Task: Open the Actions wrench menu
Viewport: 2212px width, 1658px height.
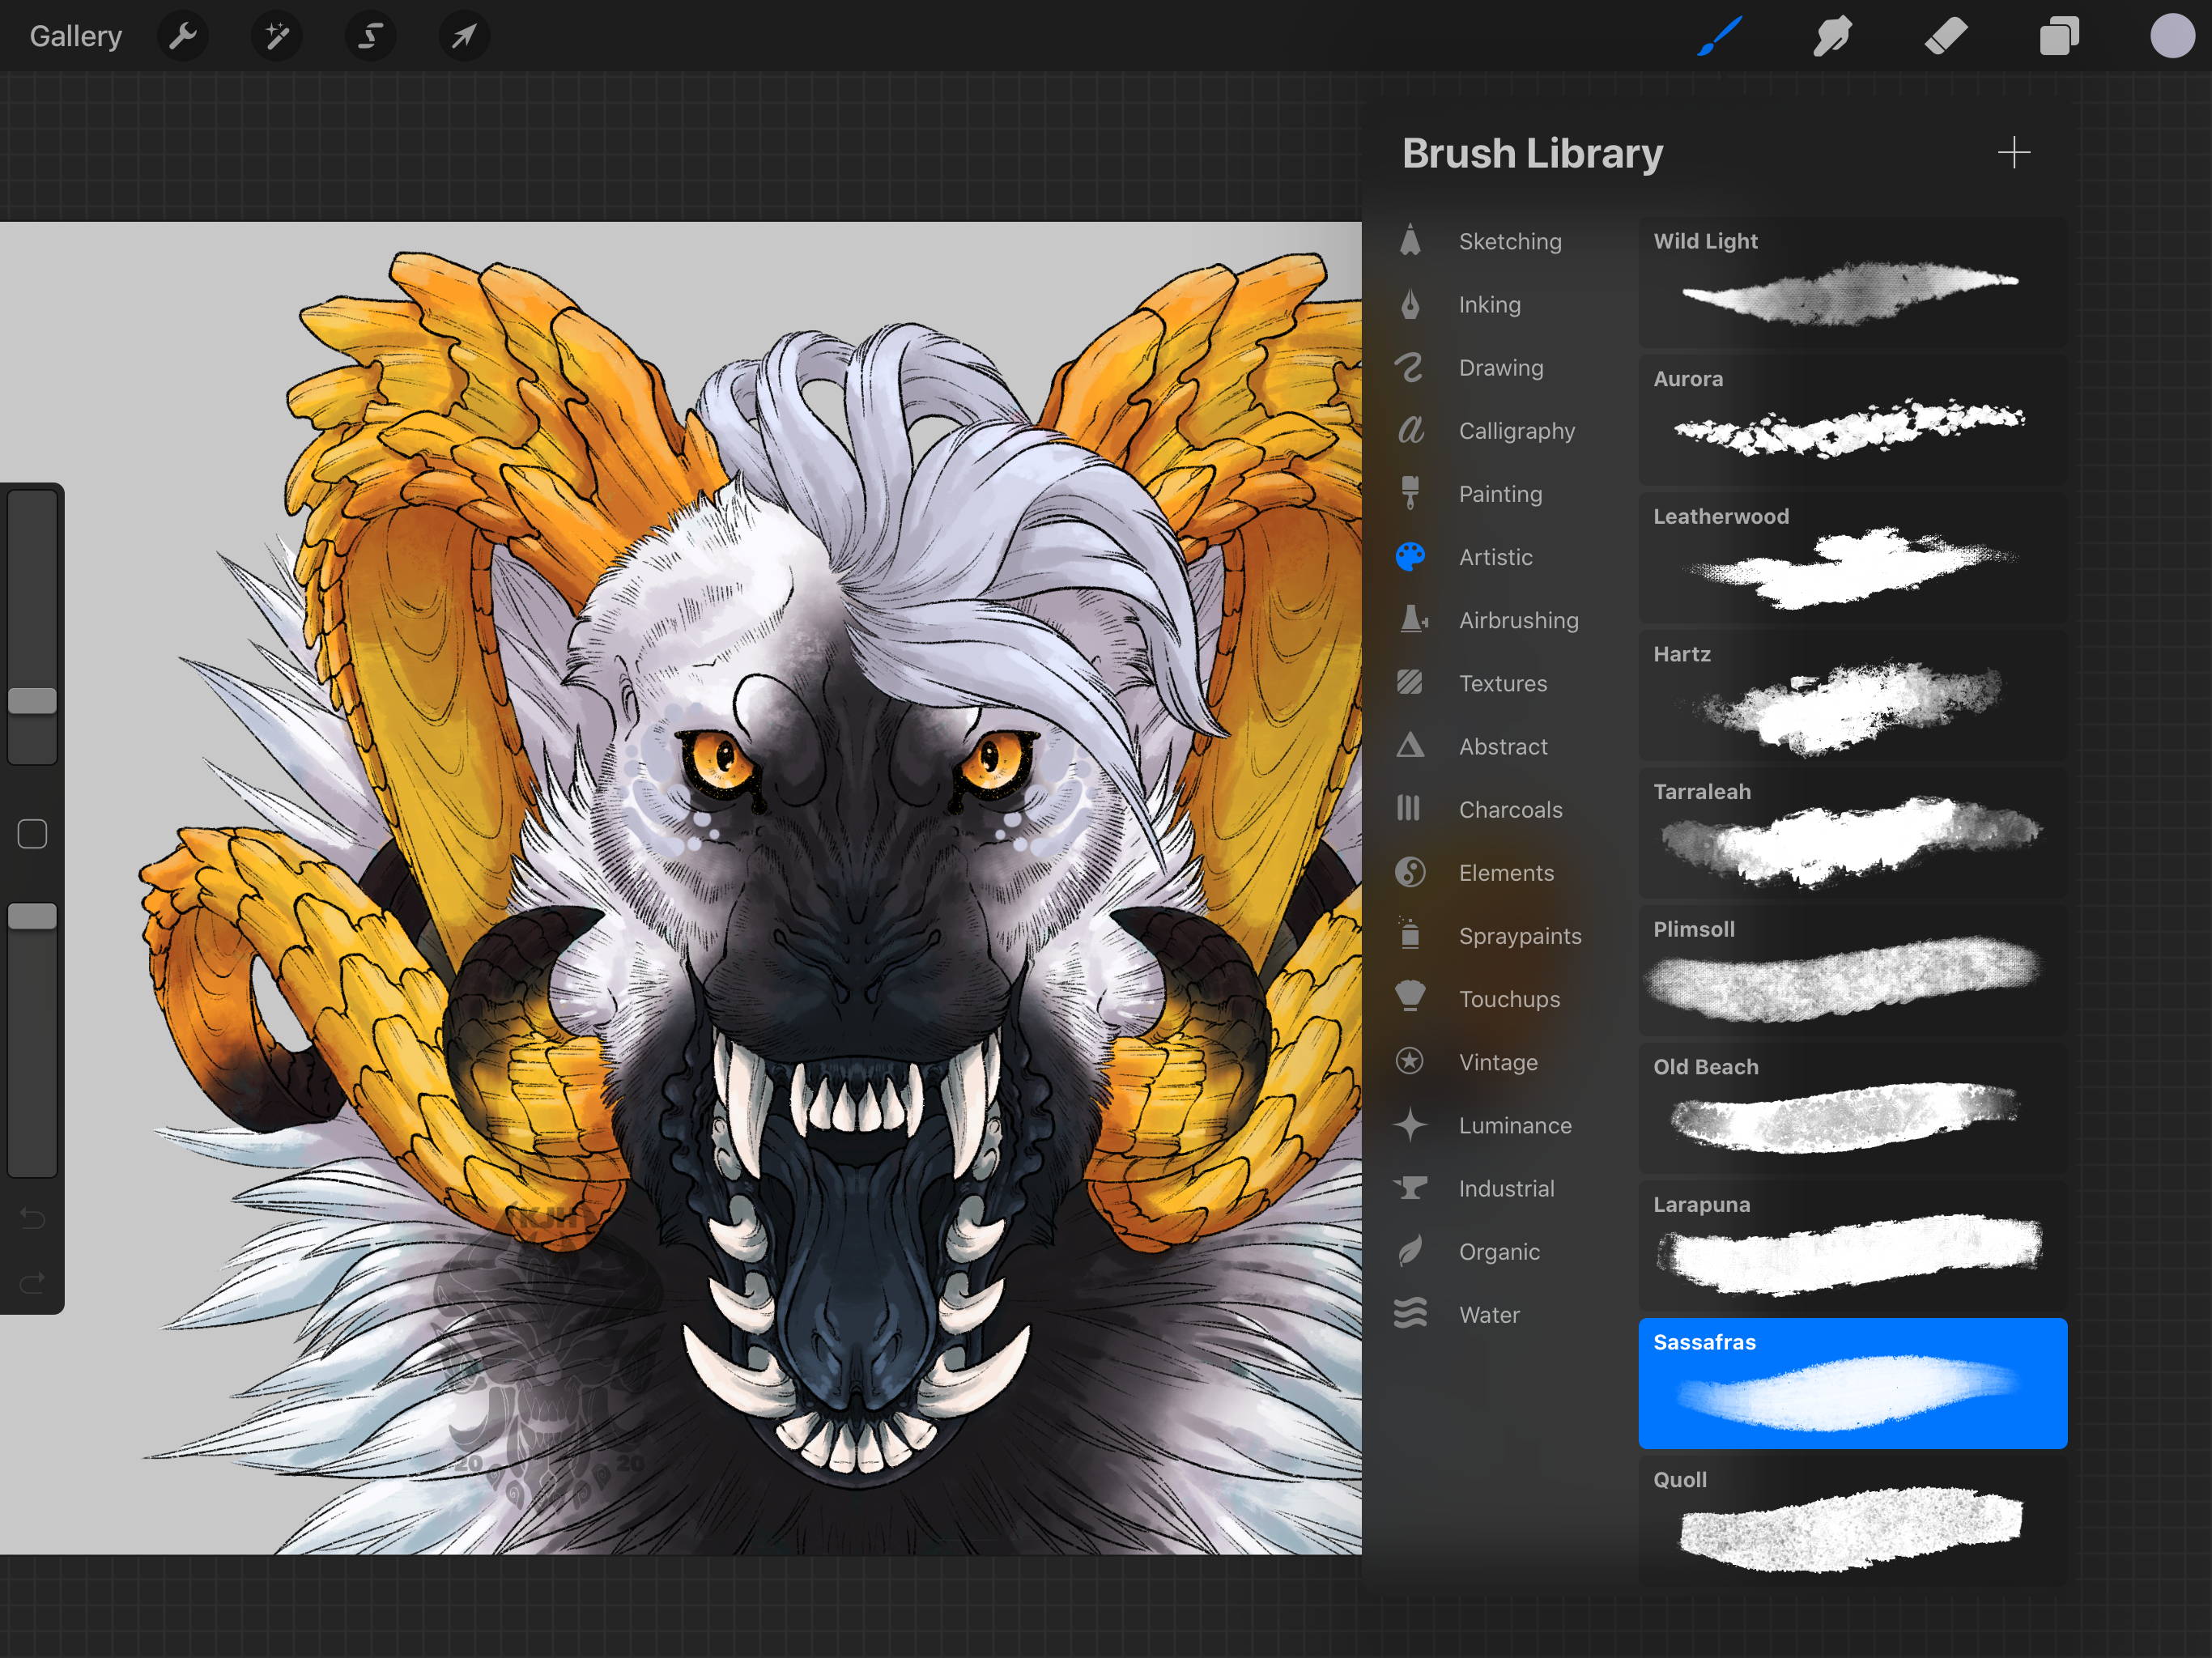Action: [x=183, y=37]
